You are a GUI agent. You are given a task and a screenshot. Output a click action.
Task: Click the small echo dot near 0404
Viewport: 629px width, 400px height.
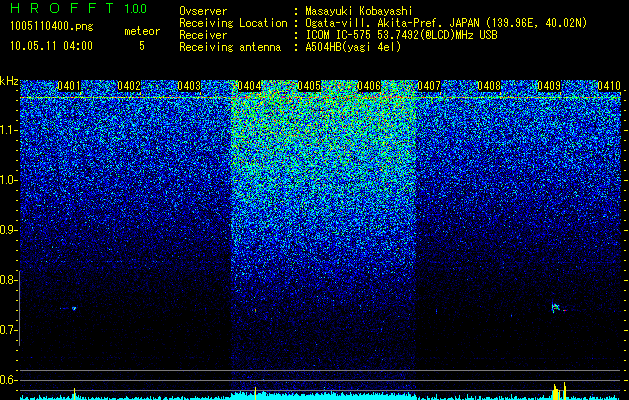(255, 310)
